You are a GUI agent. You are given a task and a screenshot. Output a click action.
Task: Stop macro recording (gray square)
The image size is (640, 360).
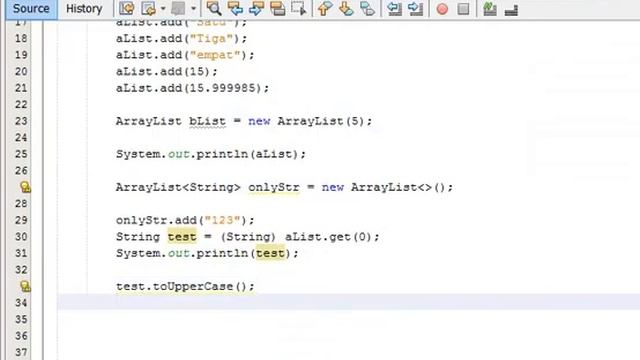[463, 9]
